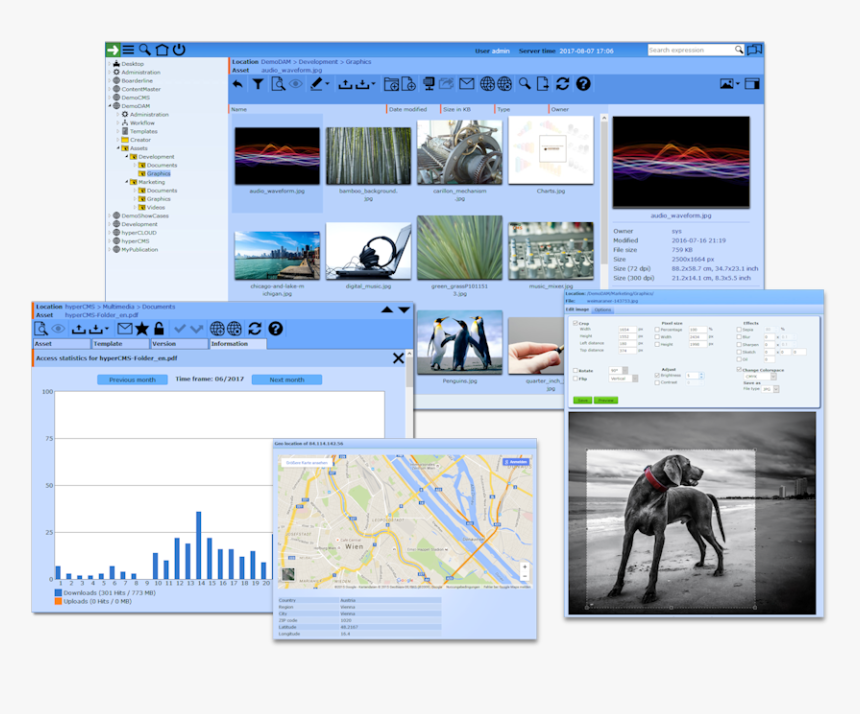The image size is (860, 714).
Task: Switch to the Asset tab
Action: [x=62, y=344]
